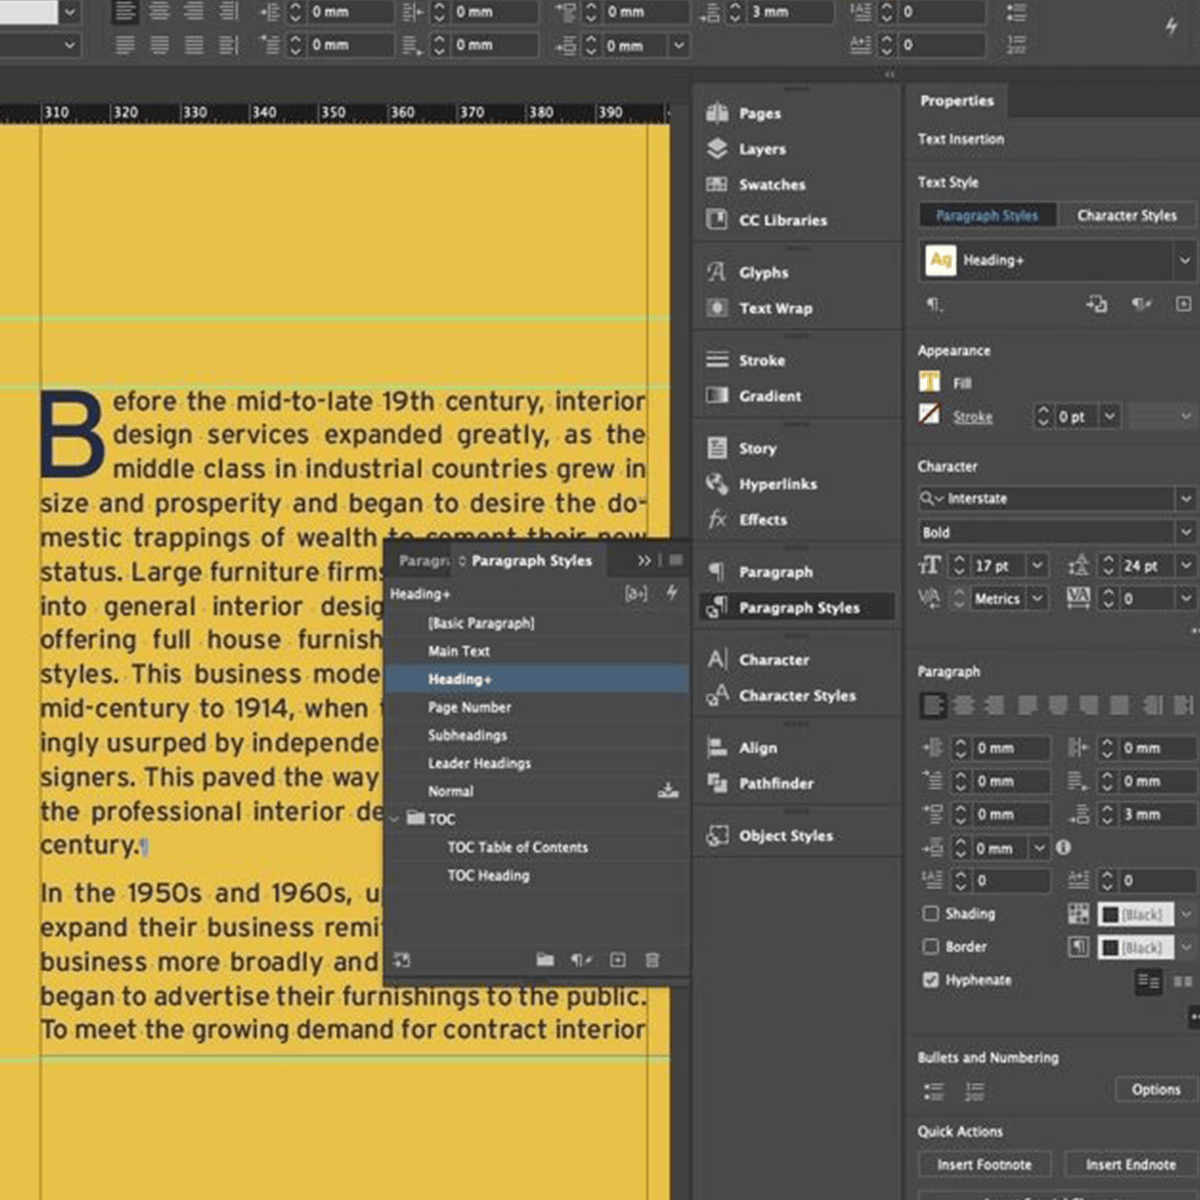
Task: Click trash icon in Paragraph Styles panel
Action: [652, 960]
